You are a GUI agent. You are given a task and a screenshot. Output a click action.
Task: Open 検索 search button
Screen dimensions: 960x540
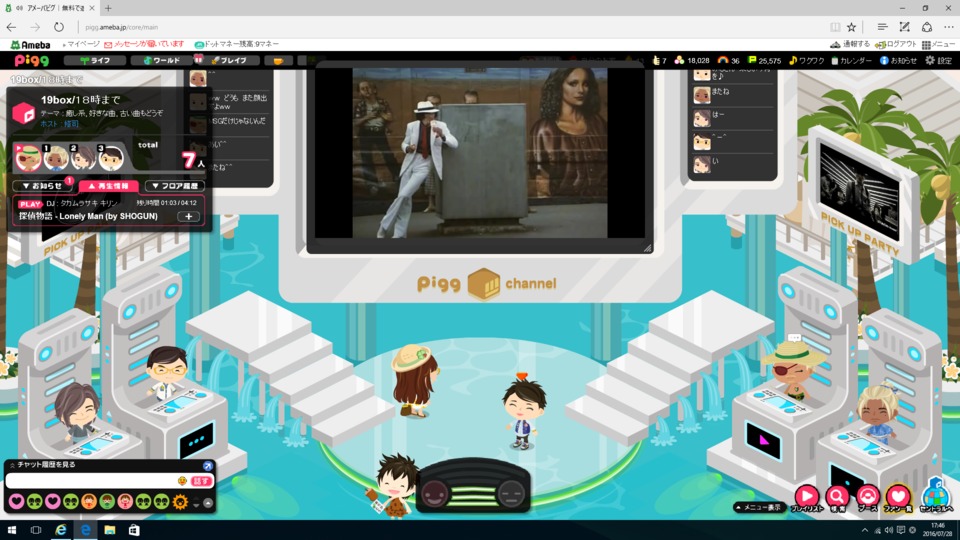coord(837,498)
